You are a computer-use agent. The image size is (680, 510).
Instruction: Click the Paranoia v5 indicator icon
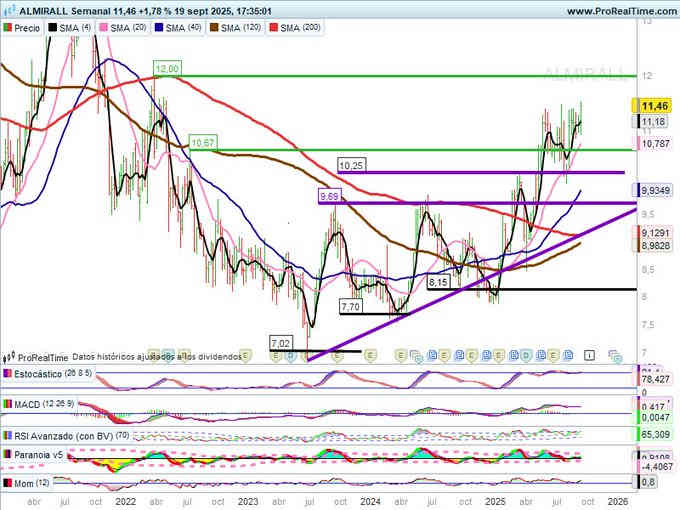7,455
